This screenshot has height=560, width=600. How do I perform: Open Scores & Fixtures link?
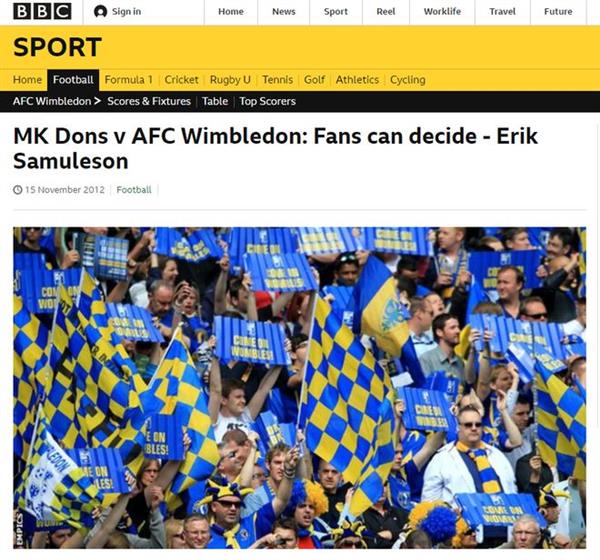[x=149, y=101]
